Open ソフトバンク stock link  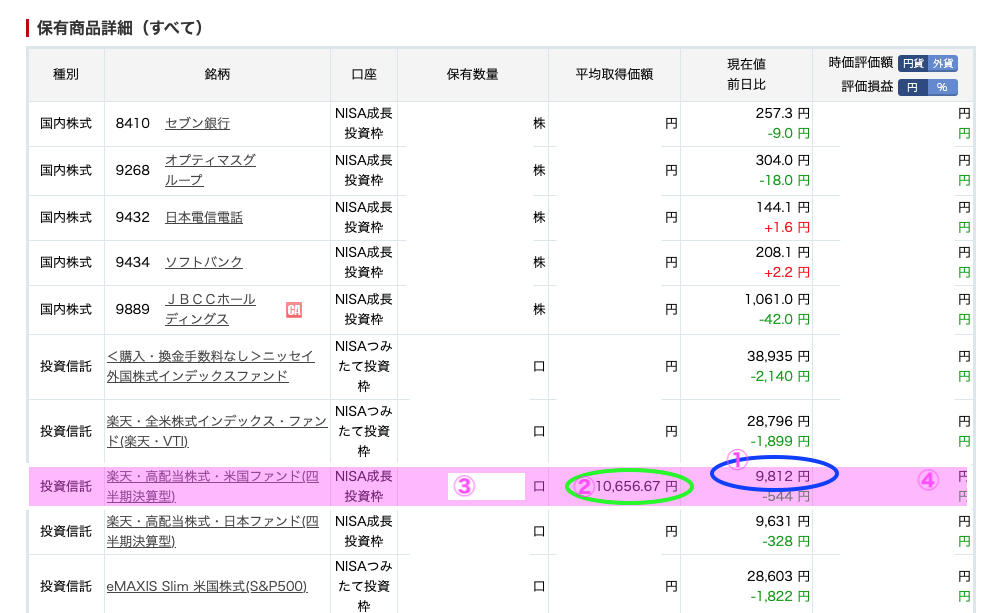(x=204, y=262)
